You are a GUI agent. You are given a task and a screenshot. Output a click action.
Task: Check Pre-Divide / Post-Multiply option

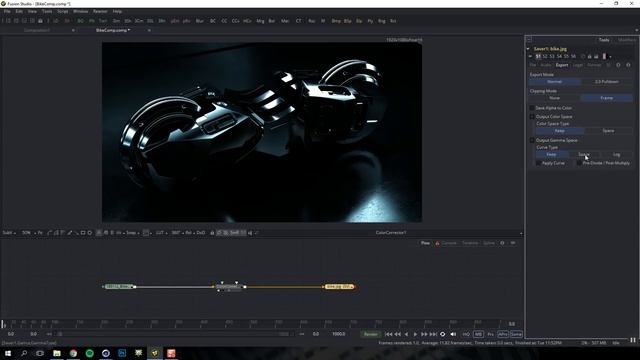579,163
